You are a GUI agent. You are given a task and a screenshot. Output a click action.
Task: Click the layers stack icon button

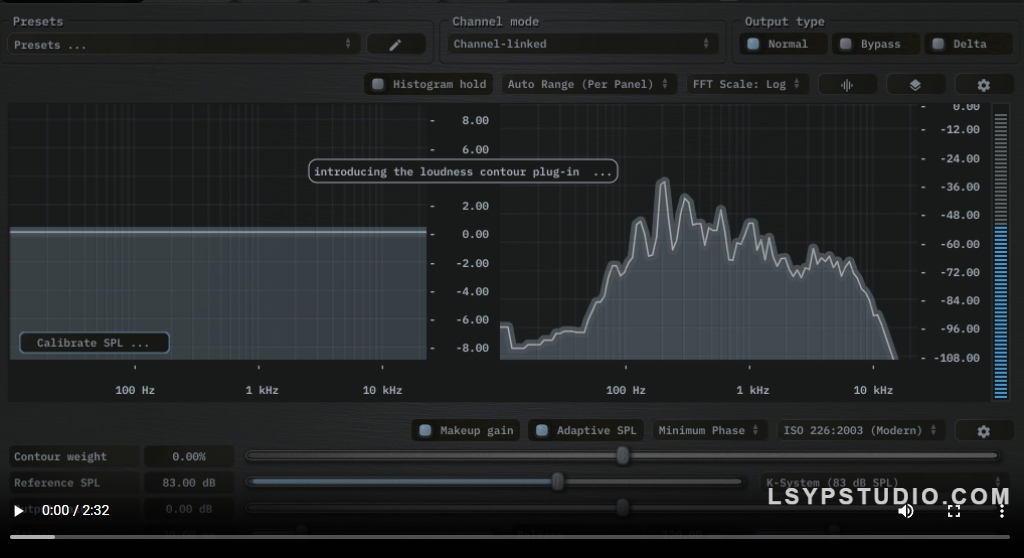click(x=915, y=85)
